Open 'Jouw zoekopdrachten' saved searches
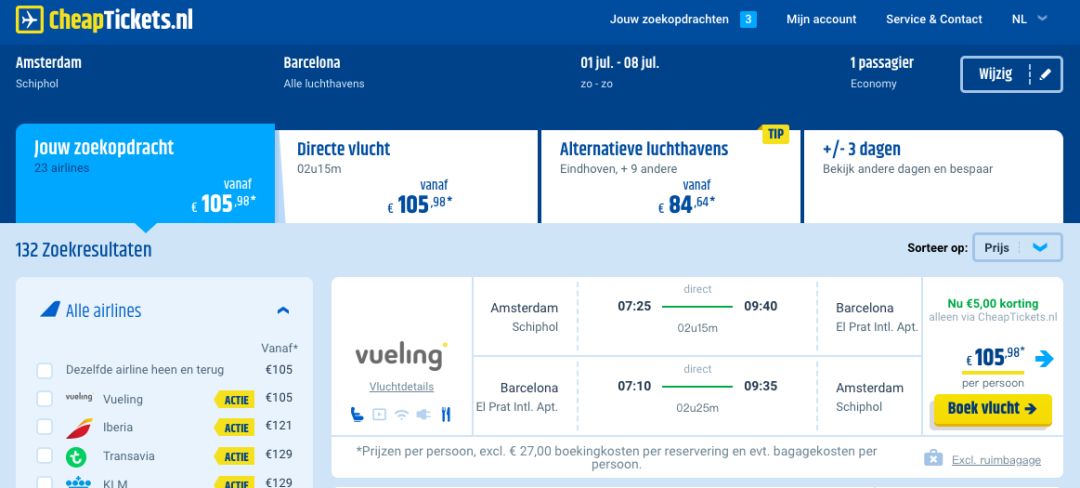1080x488 pixels. pos(682,19)
